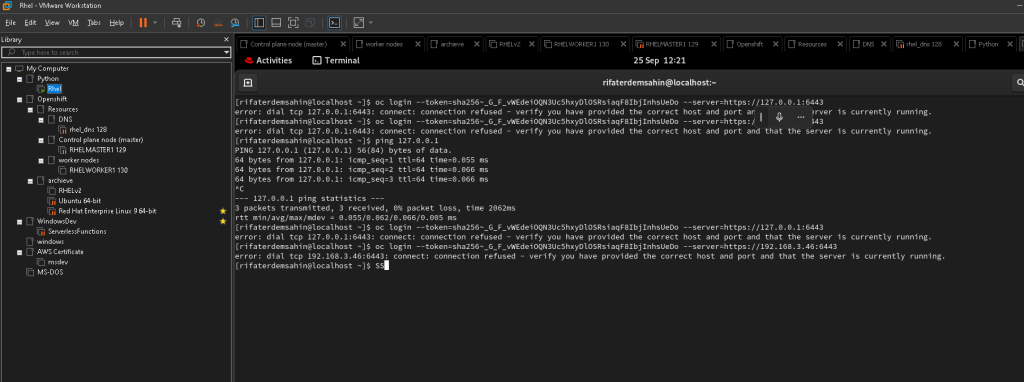
Task: Open the power options dropdown arrow beside pause
Action: (155, 22)
